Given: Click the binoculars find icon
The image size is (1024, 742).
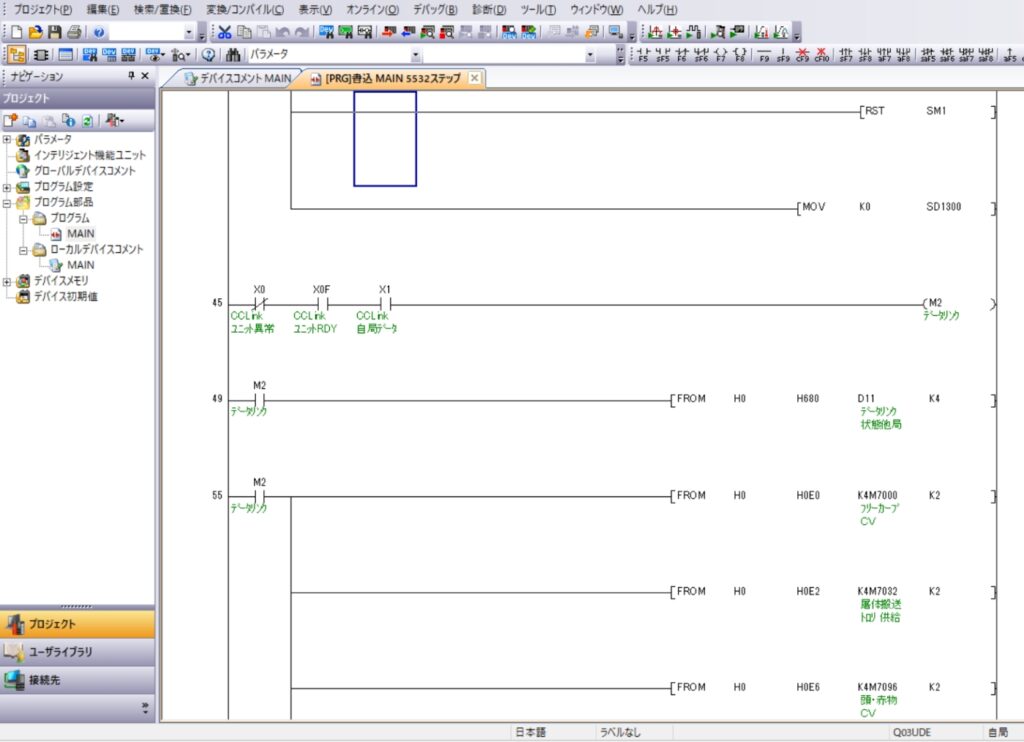Looking at the screenshot, I should pos(234,55).
